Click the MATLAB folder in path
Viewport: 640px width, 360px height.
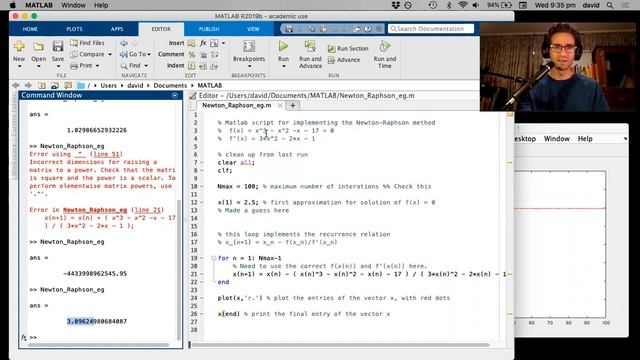(210, 85)
